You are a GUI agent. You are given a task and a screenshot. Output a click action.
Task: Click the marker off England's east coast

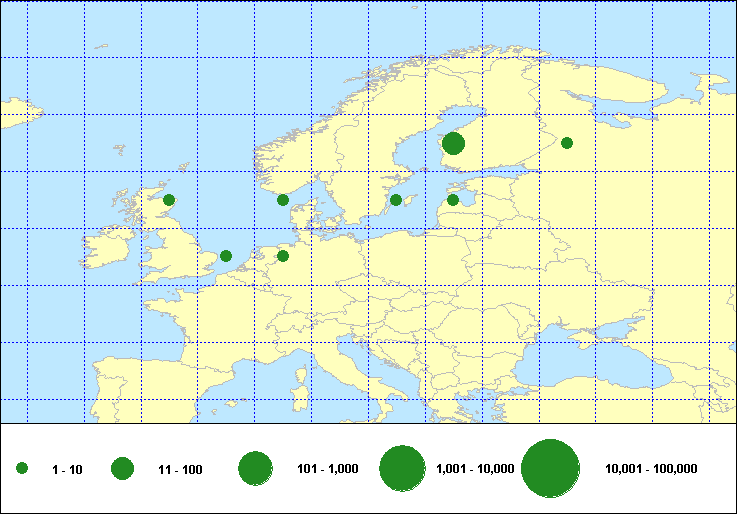point(226,256)
